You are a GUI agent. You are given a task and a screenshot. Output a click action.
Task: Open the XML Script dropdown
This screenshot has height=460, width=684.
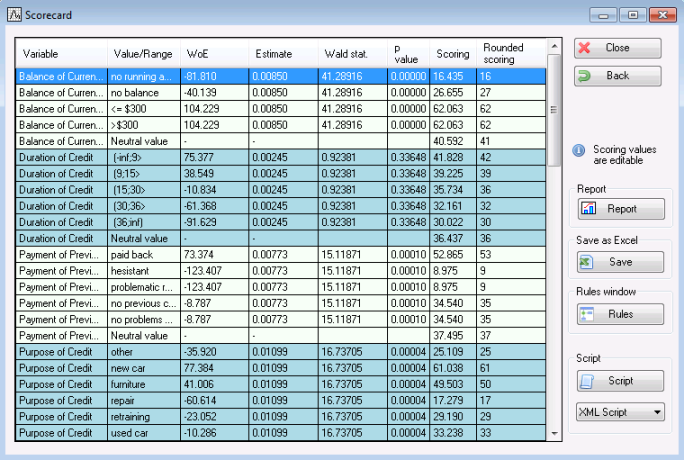[620, 412]
